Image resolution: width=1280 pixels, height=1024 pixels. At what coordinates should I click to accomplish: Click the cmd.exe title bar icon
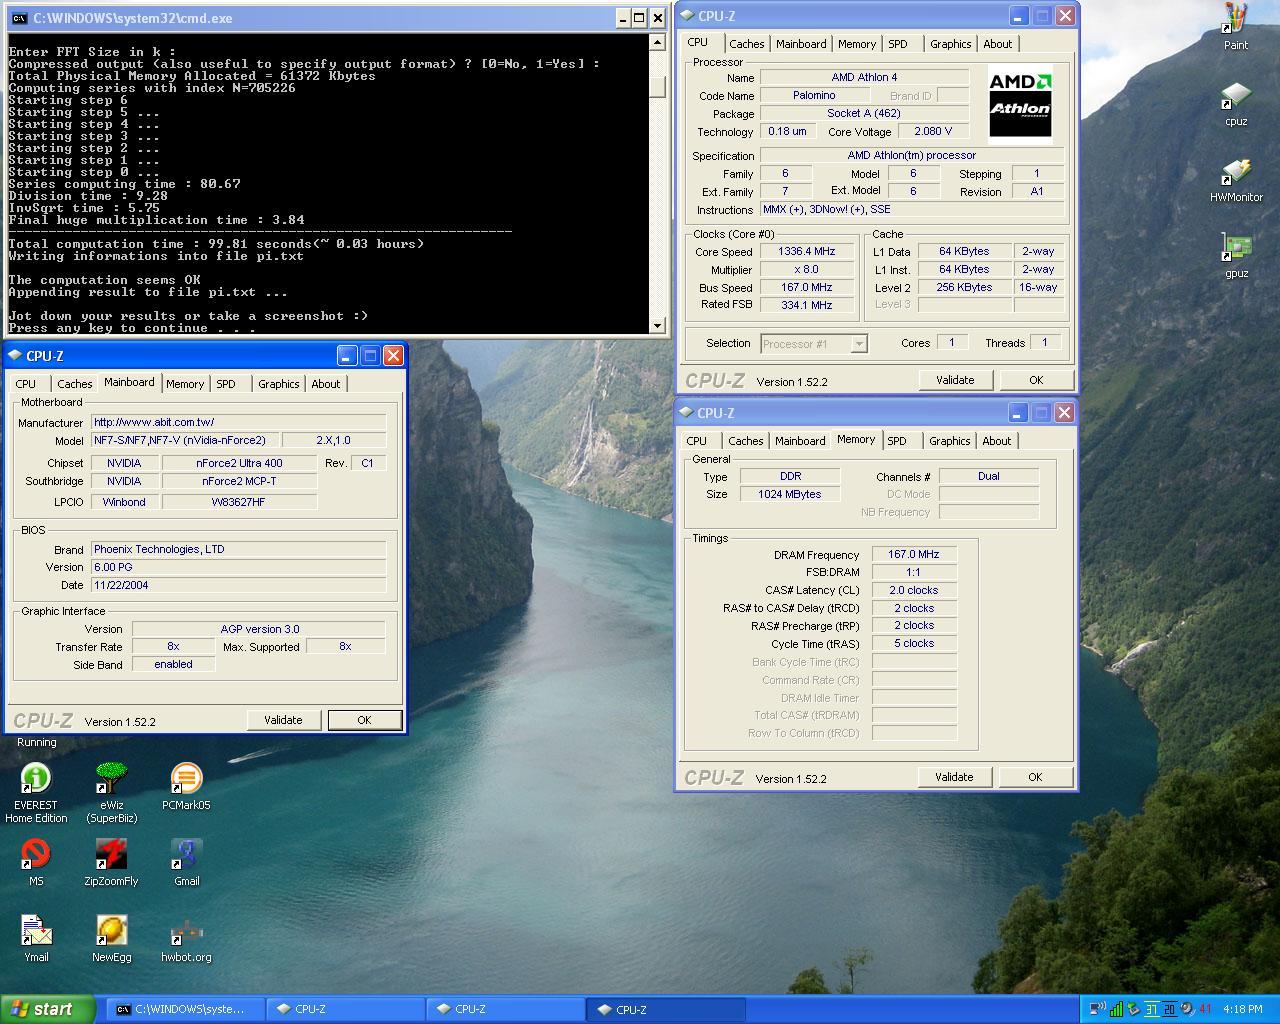[x=19, y=18]
